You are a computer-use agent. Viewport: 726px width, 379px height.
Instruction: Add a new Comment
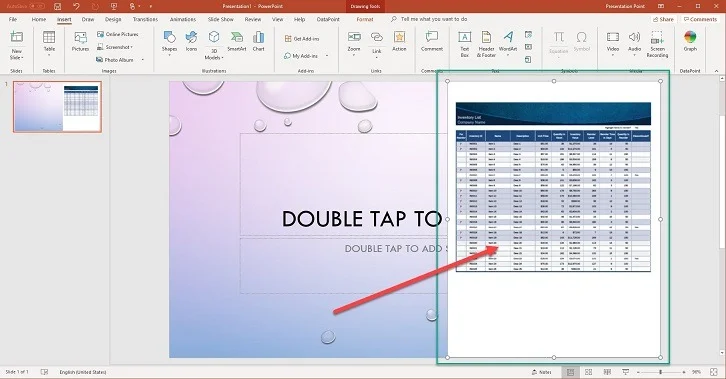432,42
